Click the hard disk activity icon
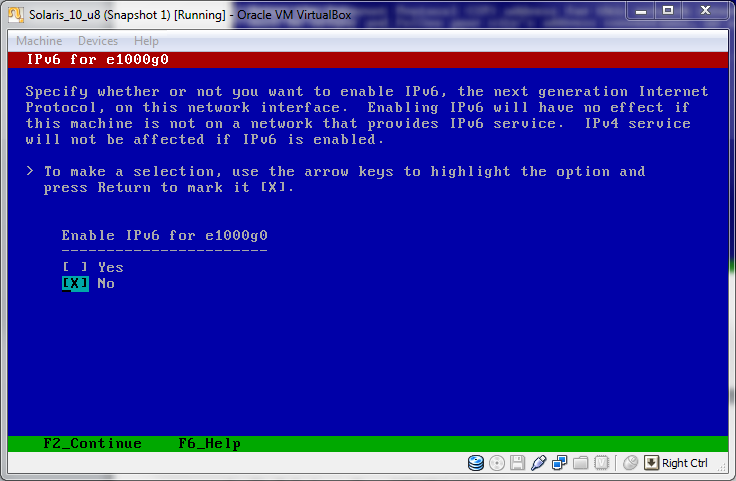The width and height of the screenshot is (736, 481). (x=476, y=463)
